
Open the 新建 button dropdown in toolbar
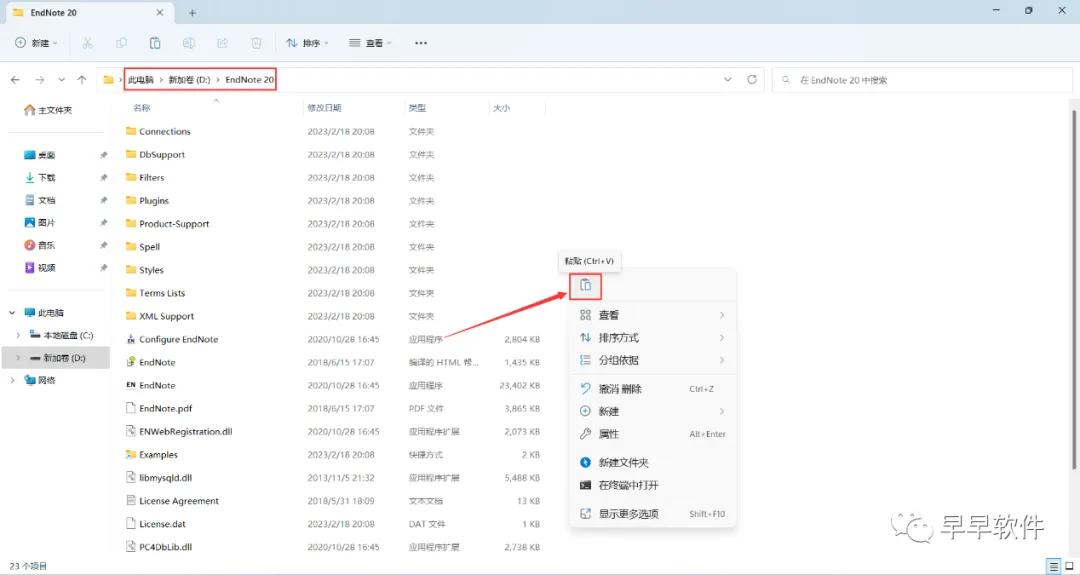[37, 43]
